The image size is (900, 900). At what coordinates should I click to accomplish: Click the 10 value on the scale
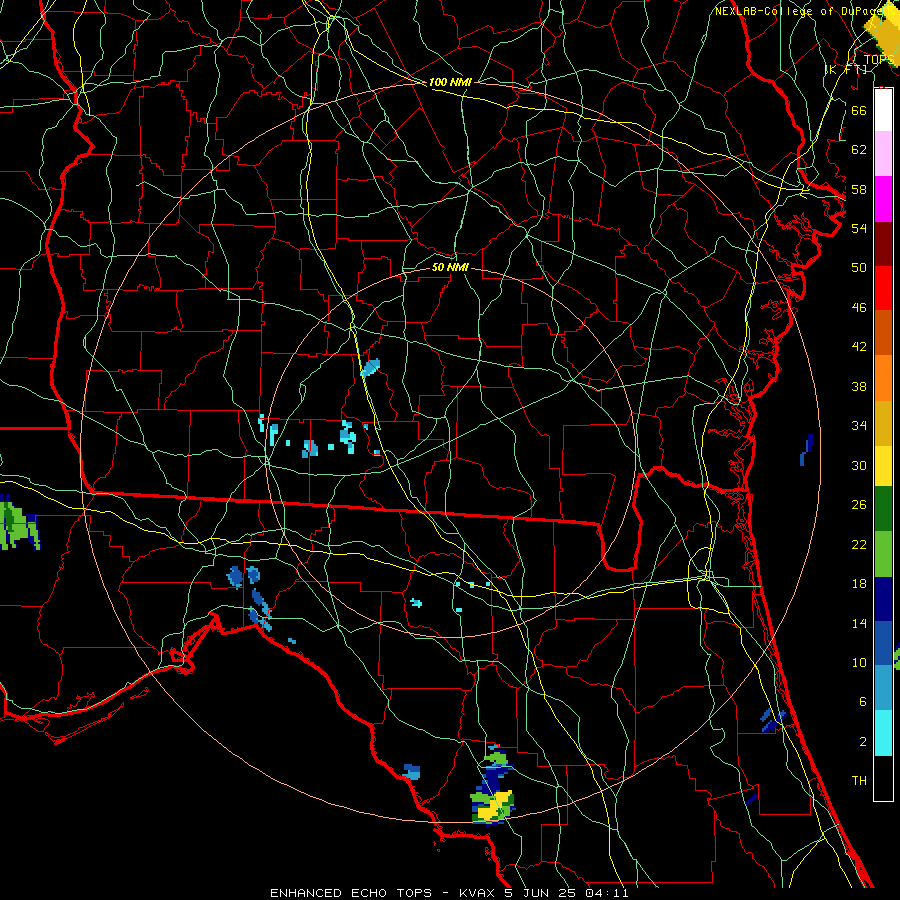(859, 663)
